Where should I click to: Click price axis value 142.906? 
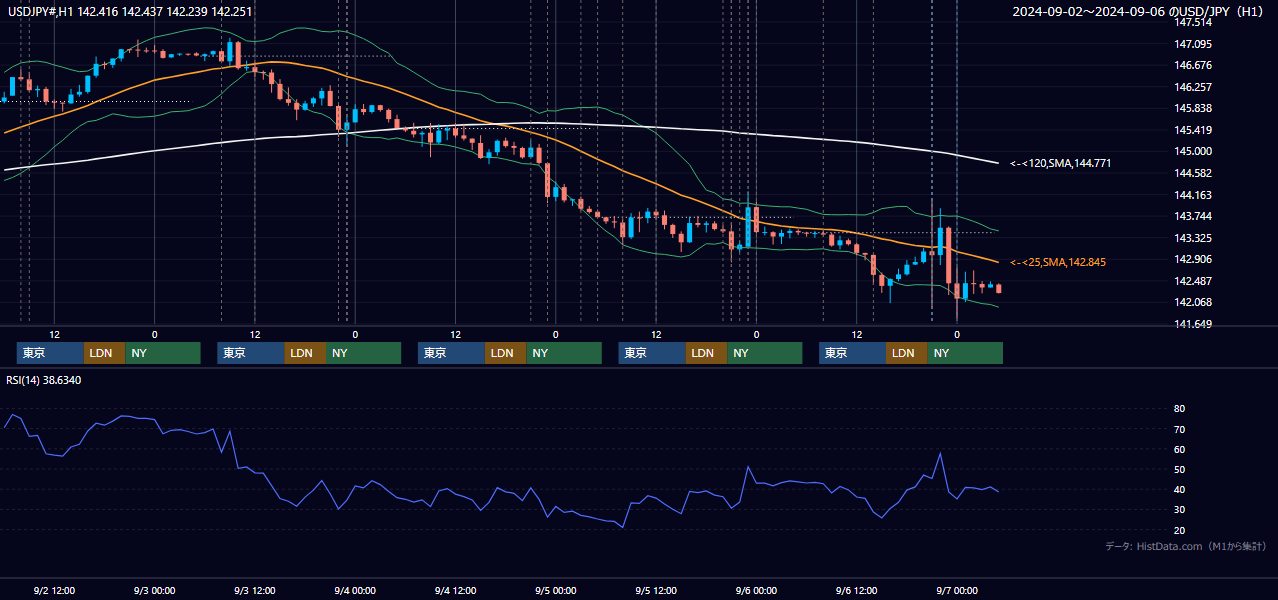(x=1193, y=259)
